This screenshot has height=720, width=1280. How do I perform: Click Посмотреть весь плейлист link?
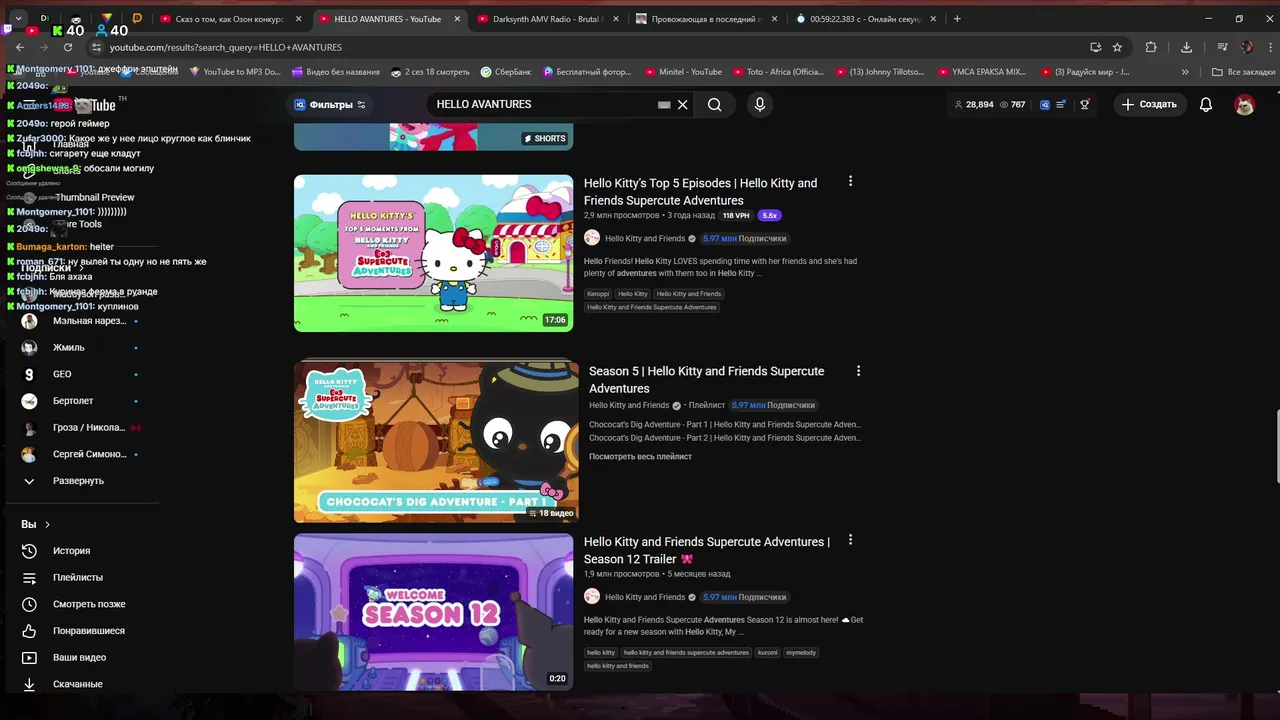click(640, 456)
